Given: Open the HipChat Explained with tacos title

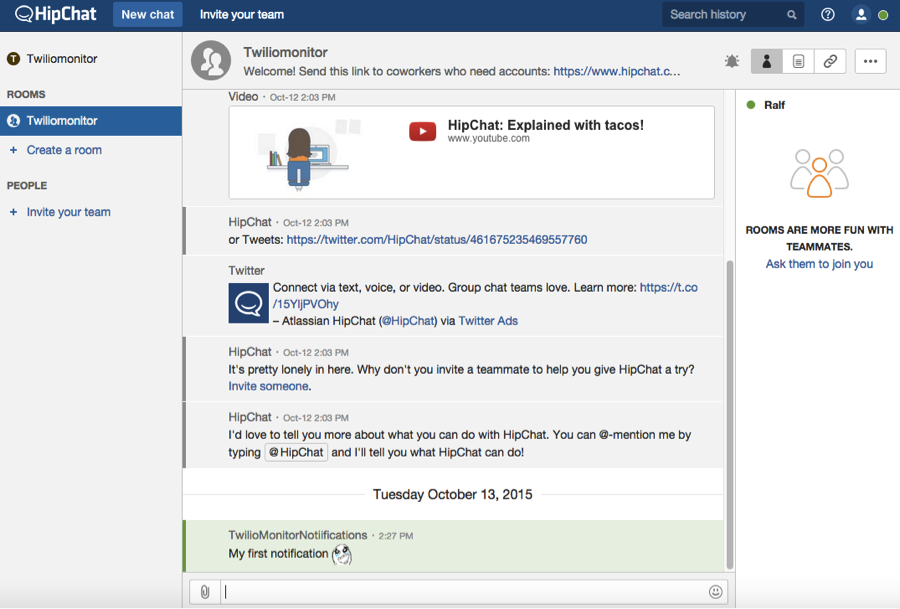Looking at the screenshot, I should coord(545,125).
